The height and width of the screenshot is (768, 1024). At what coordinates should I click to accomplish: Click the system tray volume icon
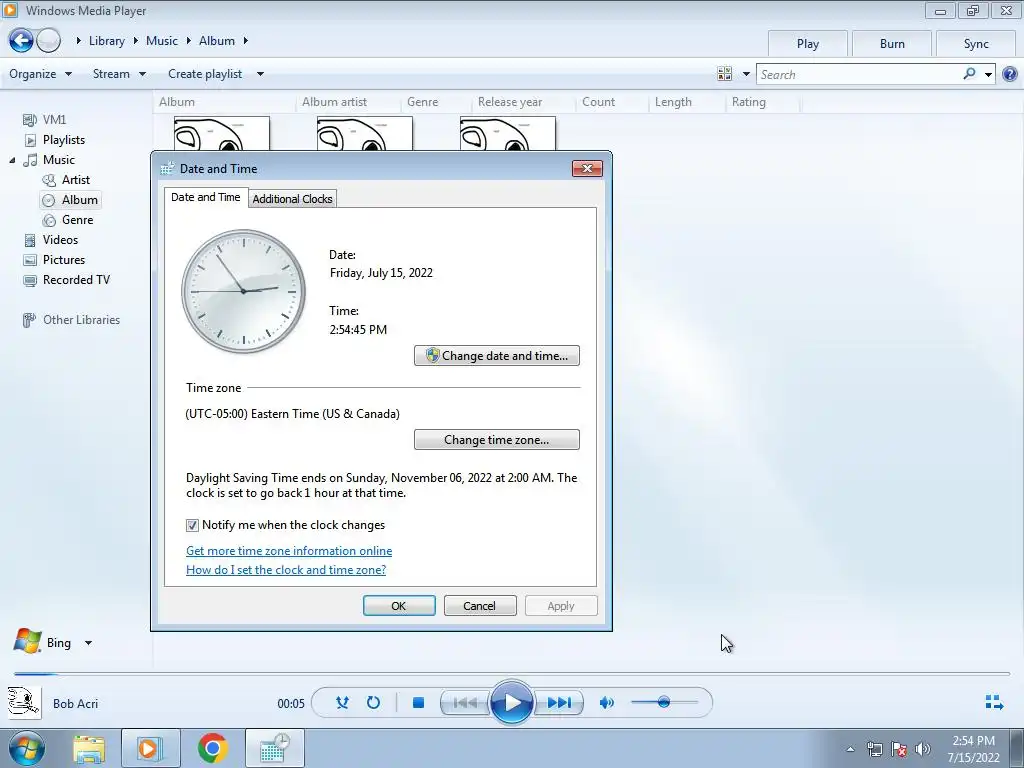tap(923, 749)
